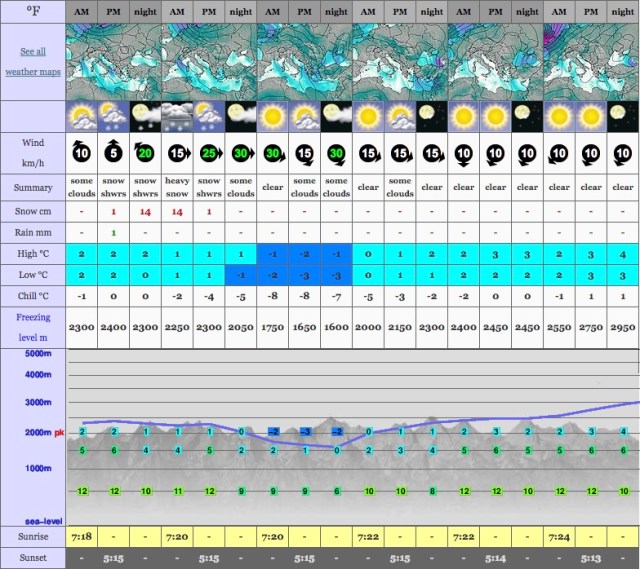Viewport: 640px width, 569px height.
Task: Click wind 30 icon in freezing level 2050 column
Action: click(x=243, y=153)
